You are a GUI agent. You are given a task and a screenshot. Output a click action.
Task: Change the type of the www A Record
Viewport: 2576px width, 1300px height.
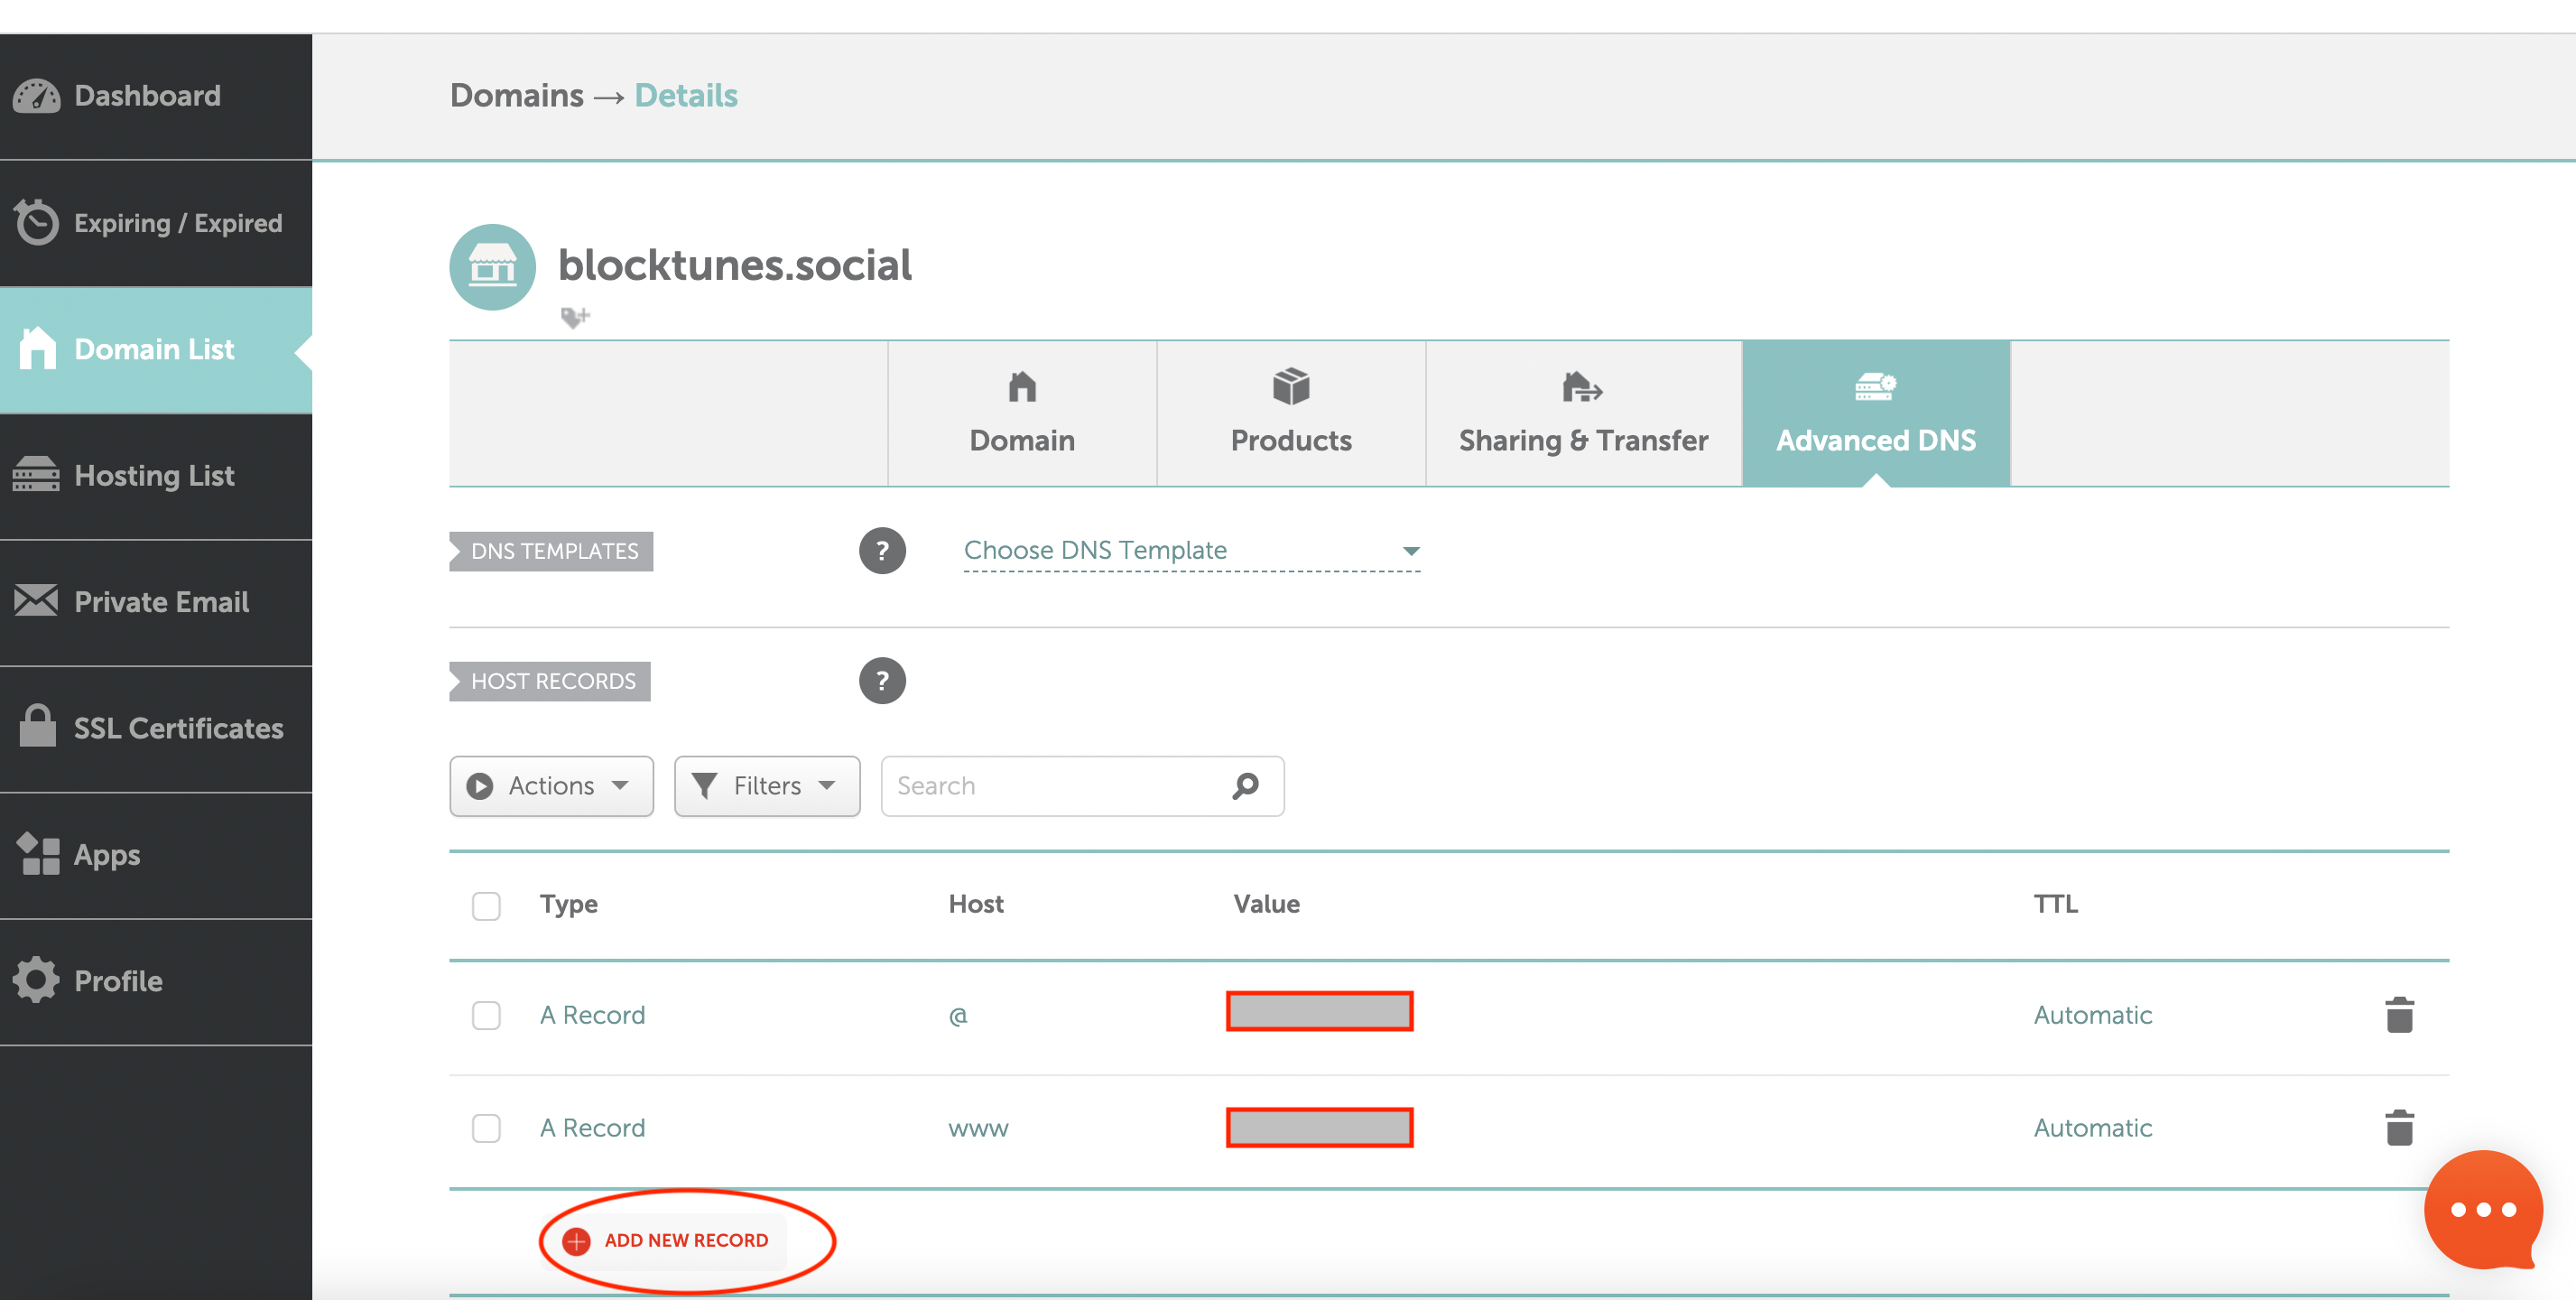point(592,1128)
